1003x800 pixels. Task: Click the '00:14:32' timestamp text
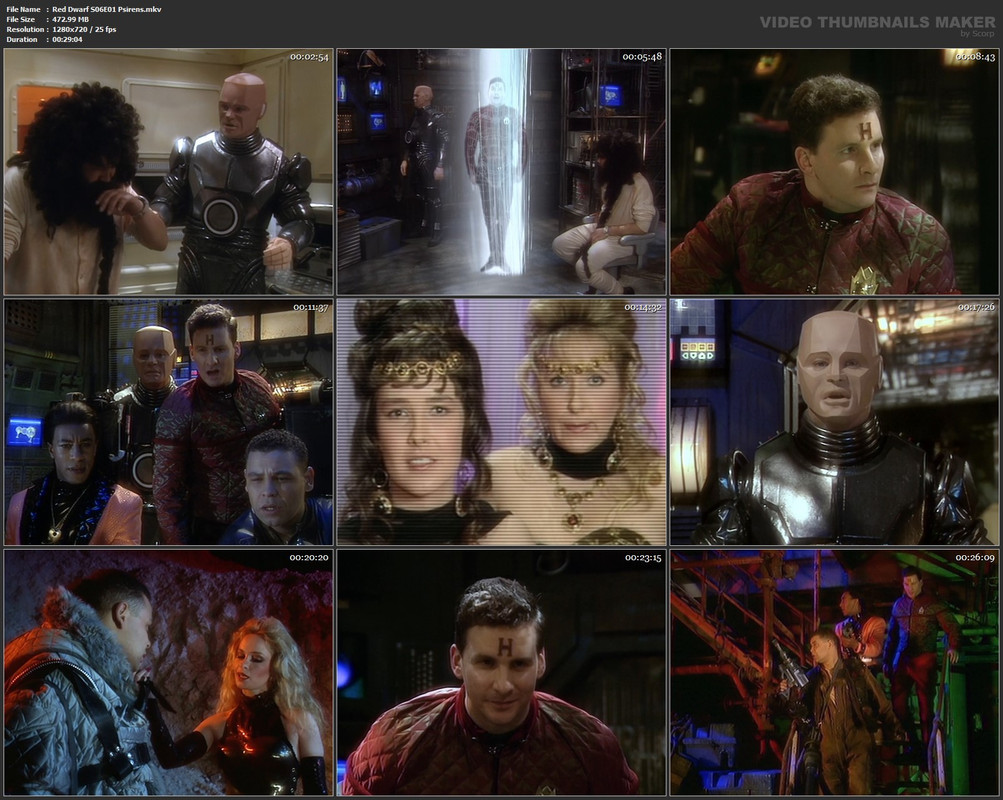pyautogui.click(x=643, y=308)
